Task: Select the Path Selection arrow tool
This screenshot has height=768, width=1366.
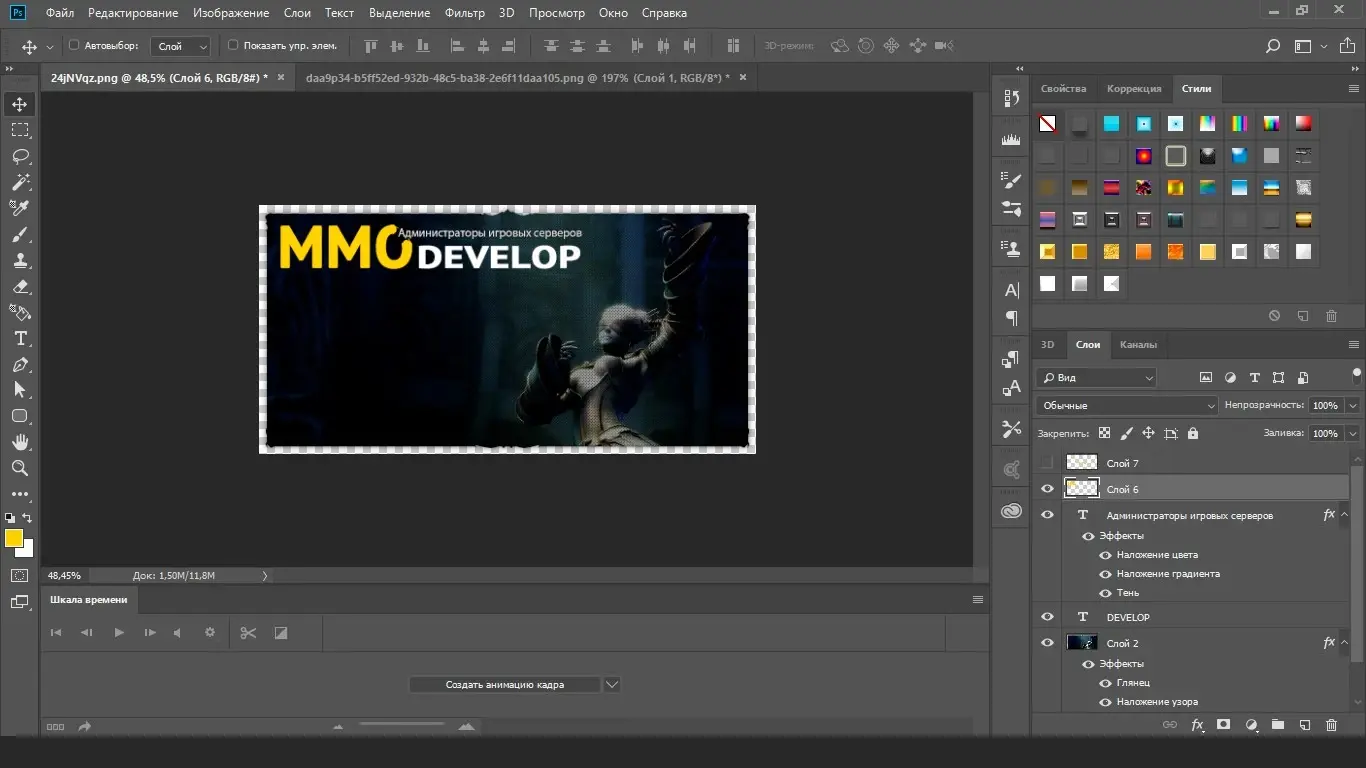Action: coord(20,390)
